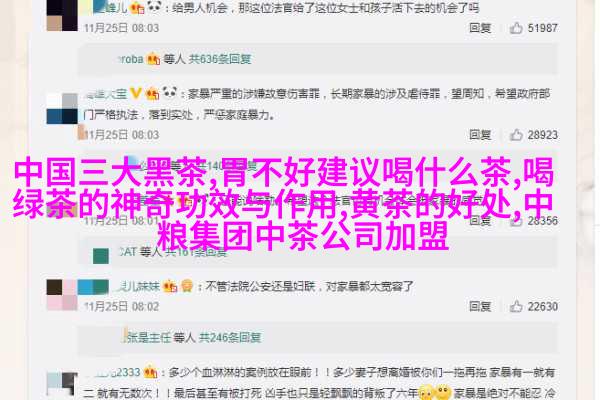Click the magenta overlay headline text
600x400 pixels.
[x=283, y=204]
